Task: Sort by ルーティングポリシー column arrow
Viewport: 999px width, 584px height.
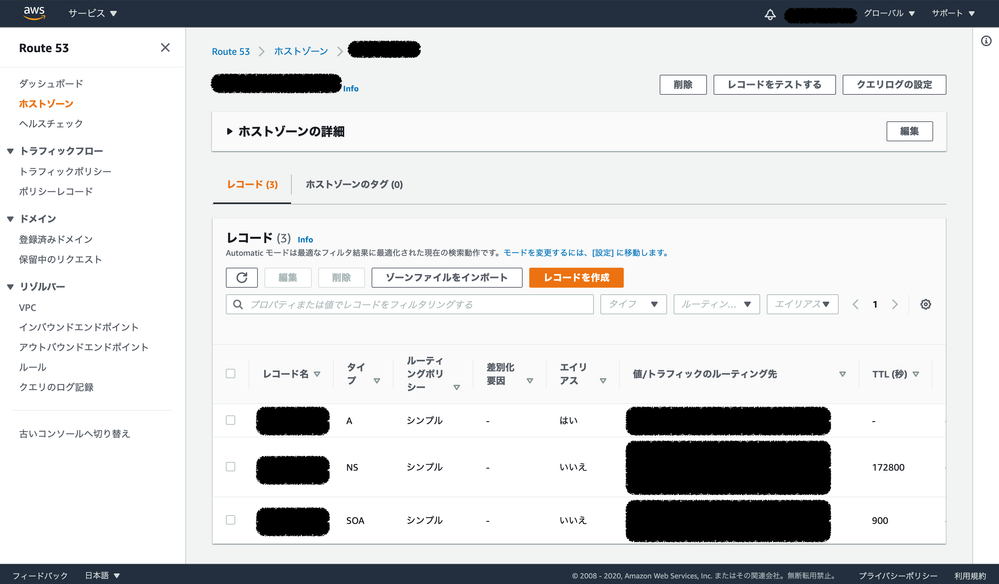Action: click(456, 388)
